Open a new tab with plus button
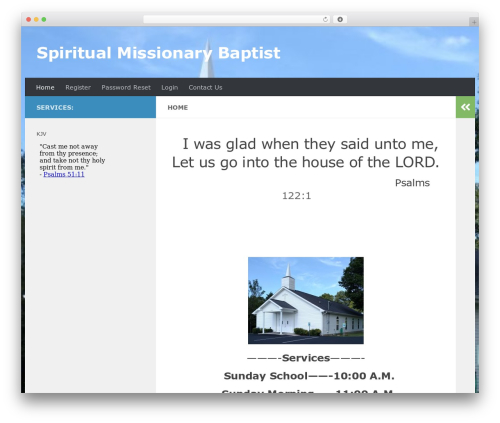500x423 pixels. pos(474,22)
